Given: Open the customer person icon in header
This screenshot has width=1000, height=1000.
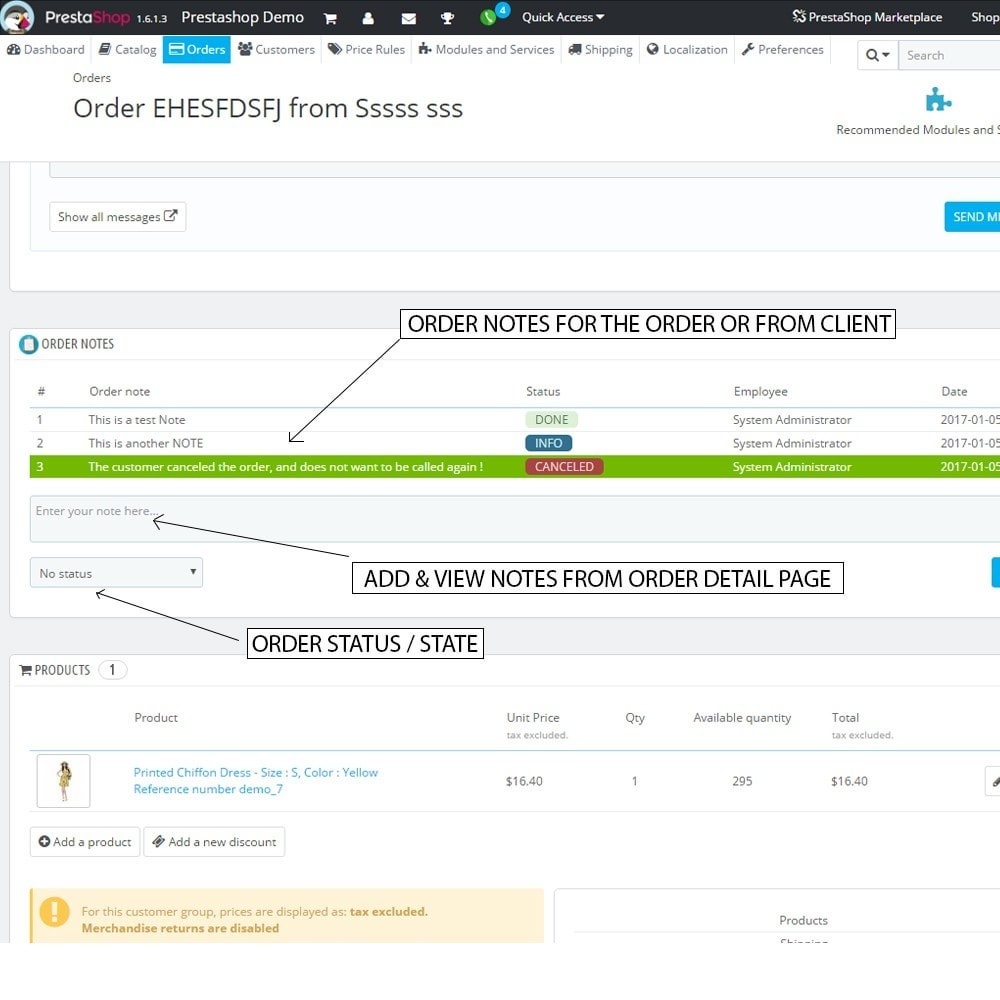Looking at the screenshot, I should point(368,18).
